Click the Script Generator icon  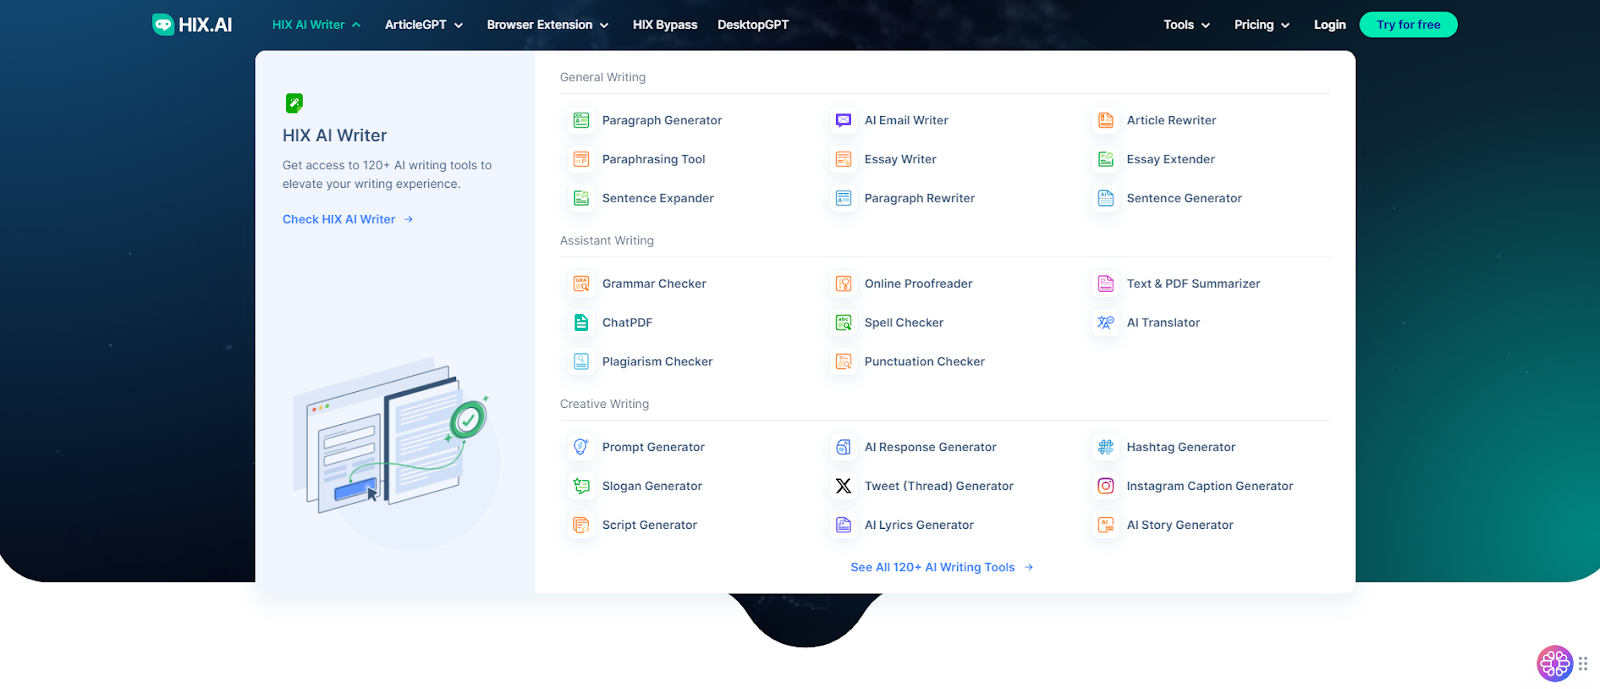click(x=581, y=525)
